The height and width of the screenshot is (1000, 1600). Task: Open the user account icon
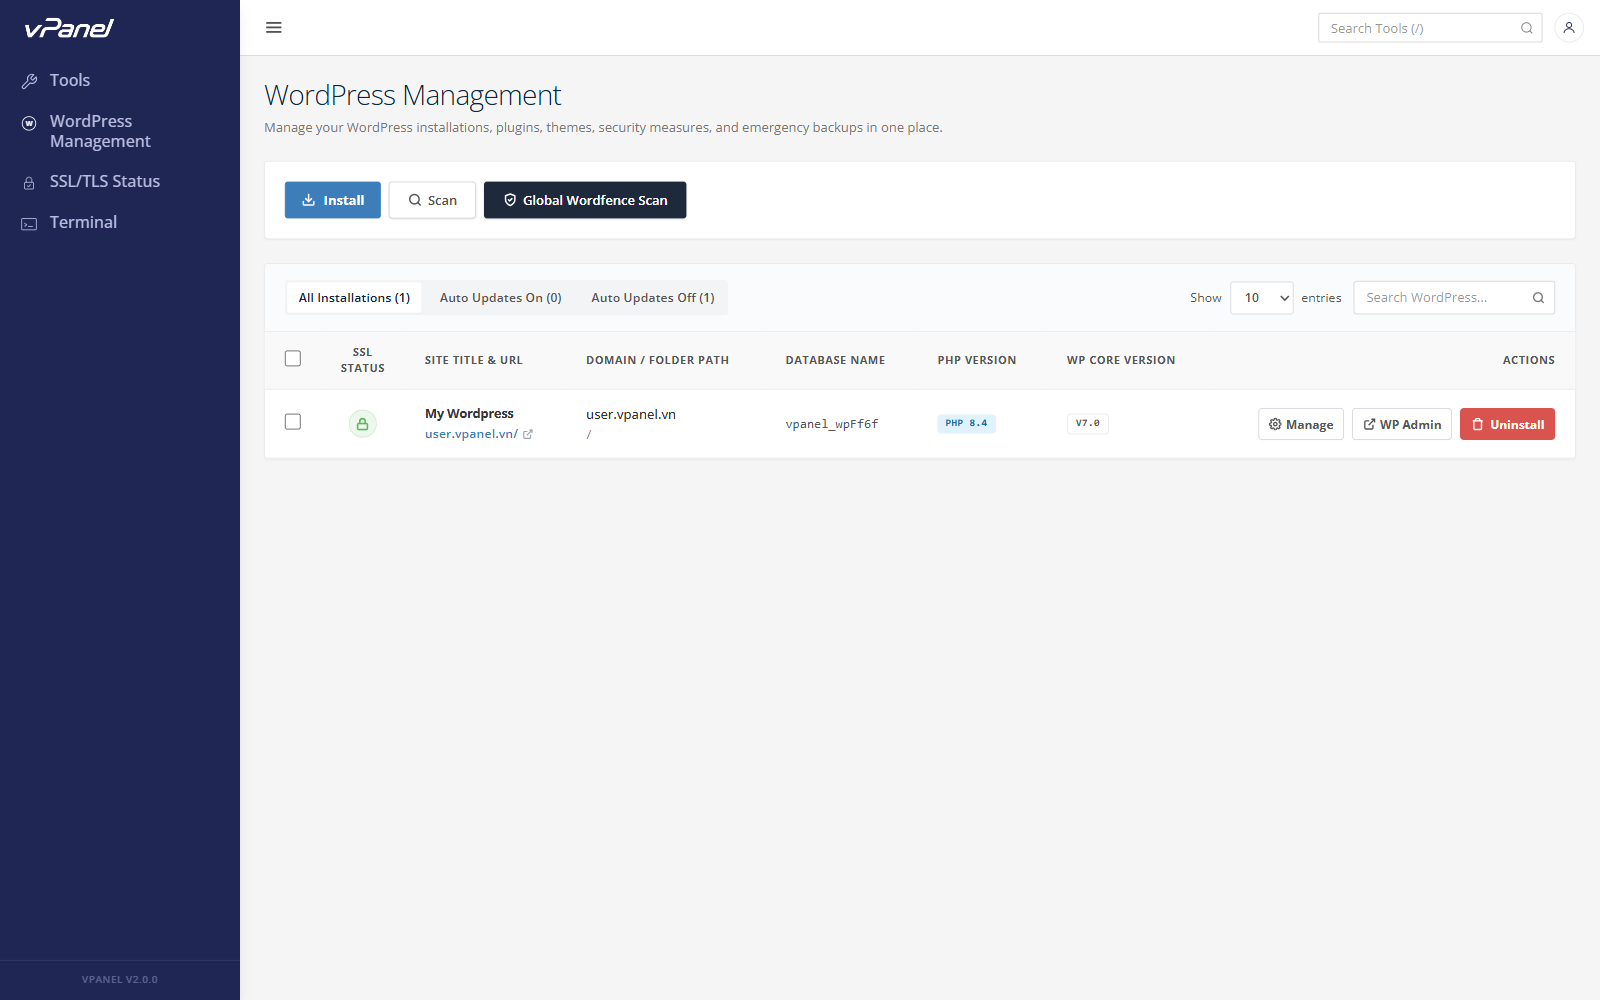click(x=1569, y=28)
